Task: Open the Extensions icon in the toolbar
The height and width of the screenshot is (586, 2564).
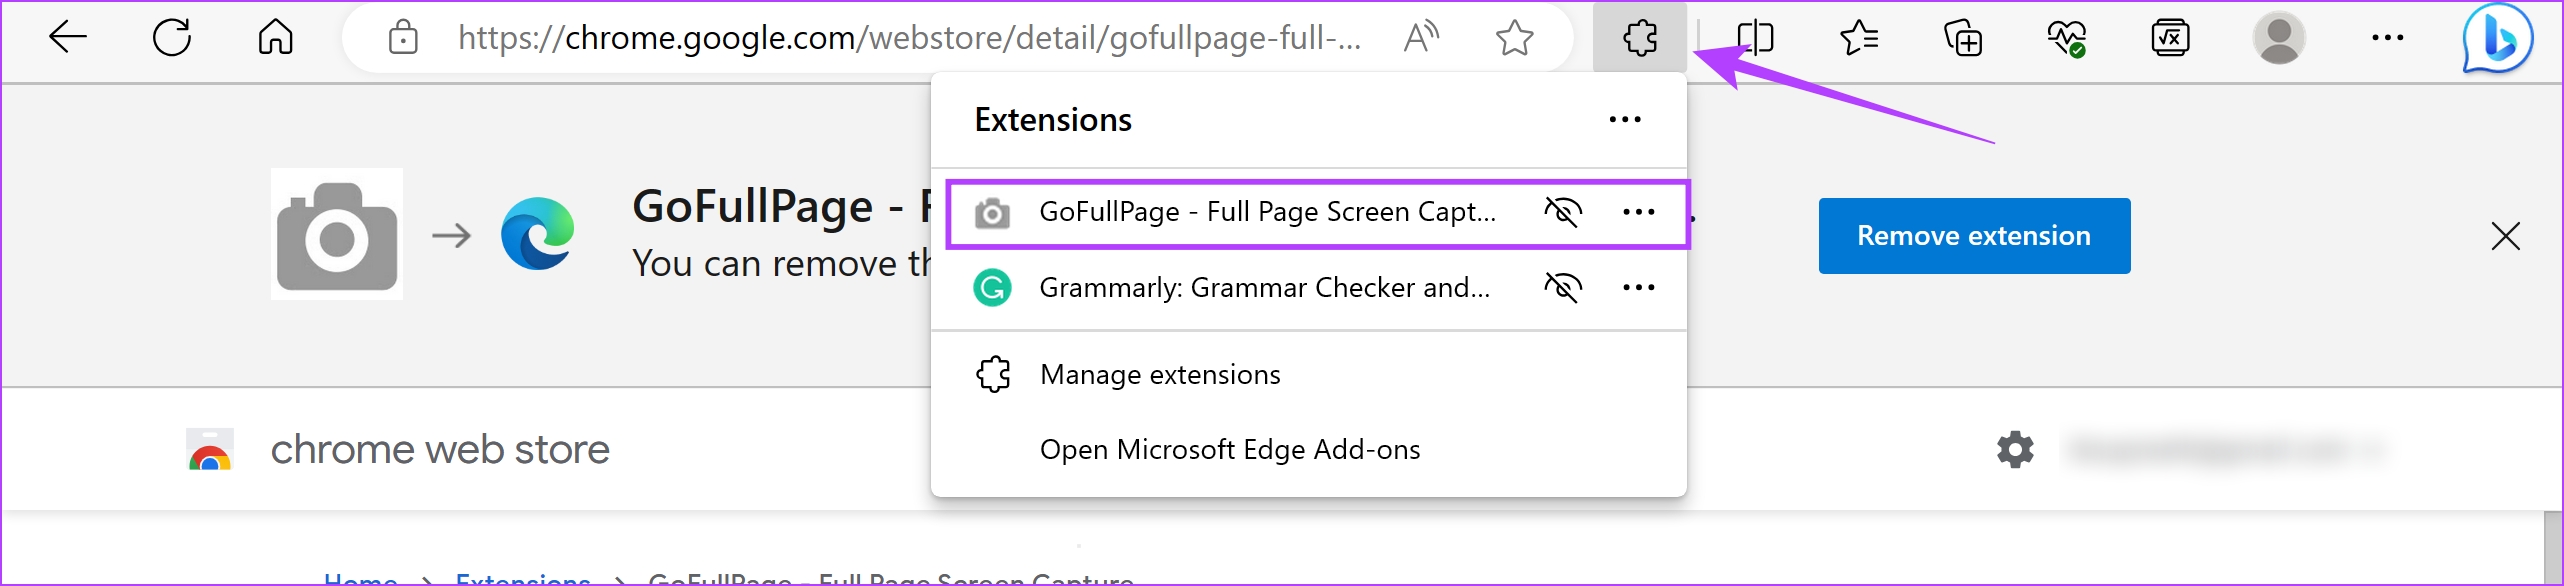Action: (1638, 38)
